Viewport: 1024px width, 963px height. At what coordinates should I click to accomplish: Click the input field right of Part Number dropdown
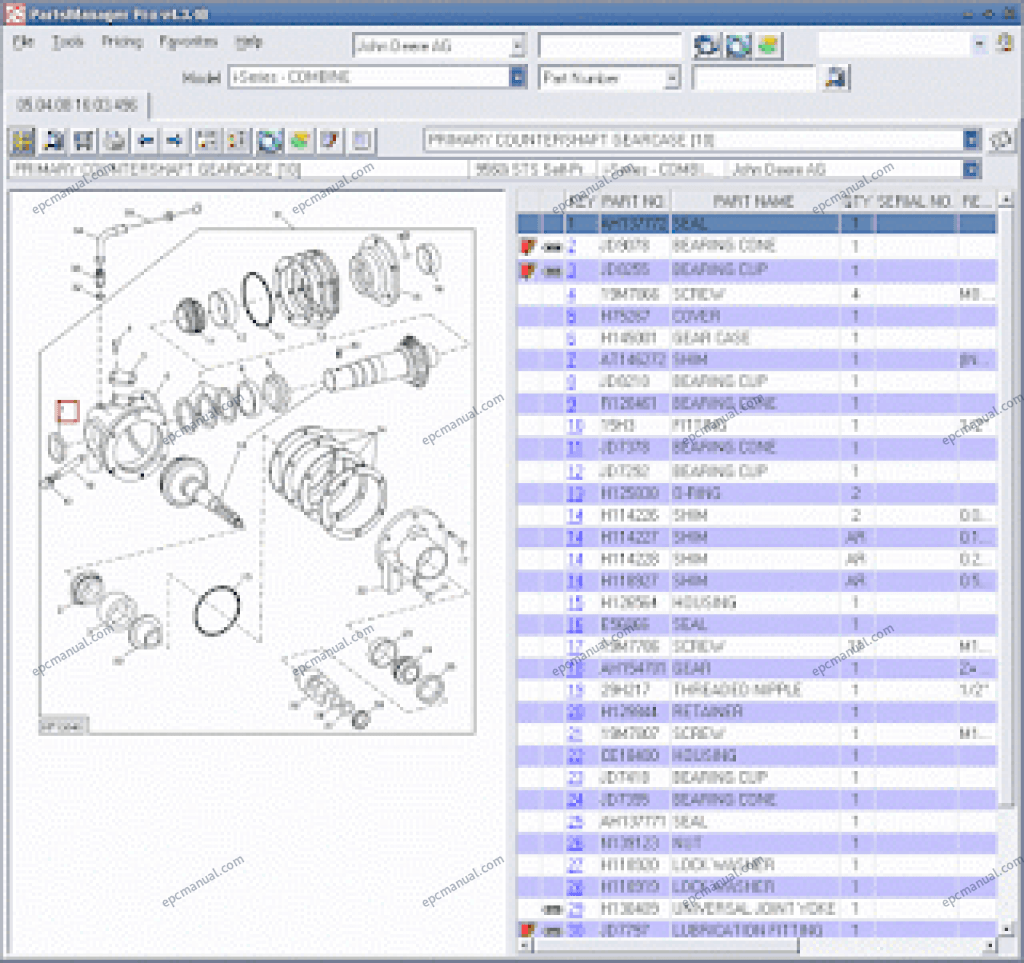754,78
